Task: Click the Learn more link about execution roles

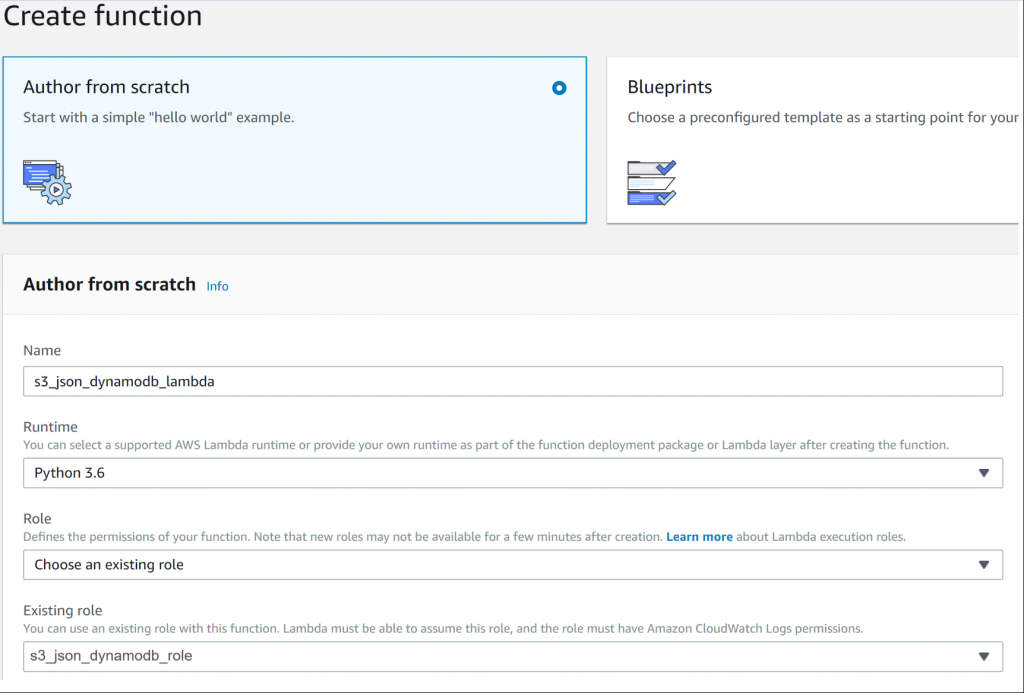Action: pos(699,537)
